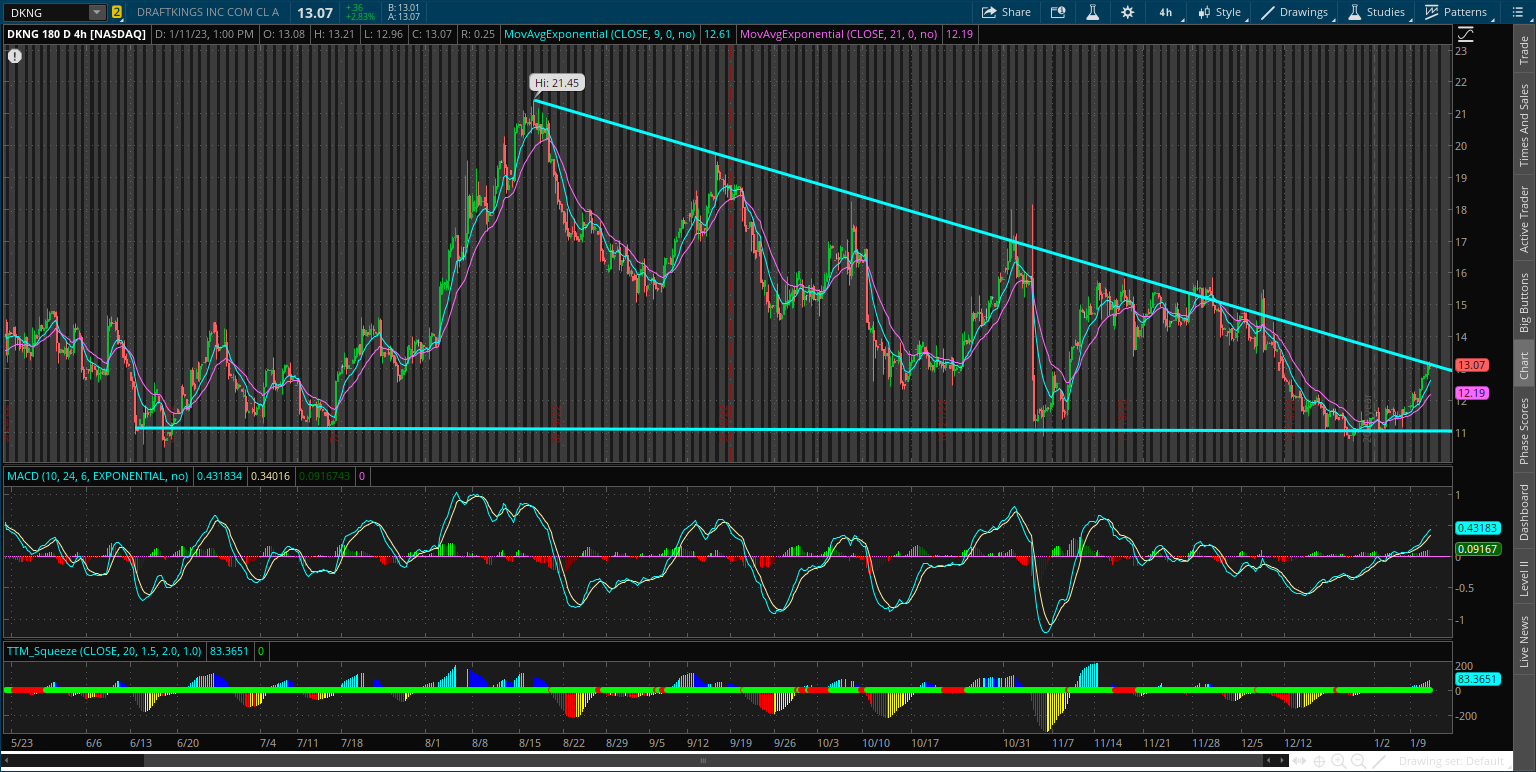
Task: Click the 83.3651 squeeze value axis tag
Action: [1476, 678]
